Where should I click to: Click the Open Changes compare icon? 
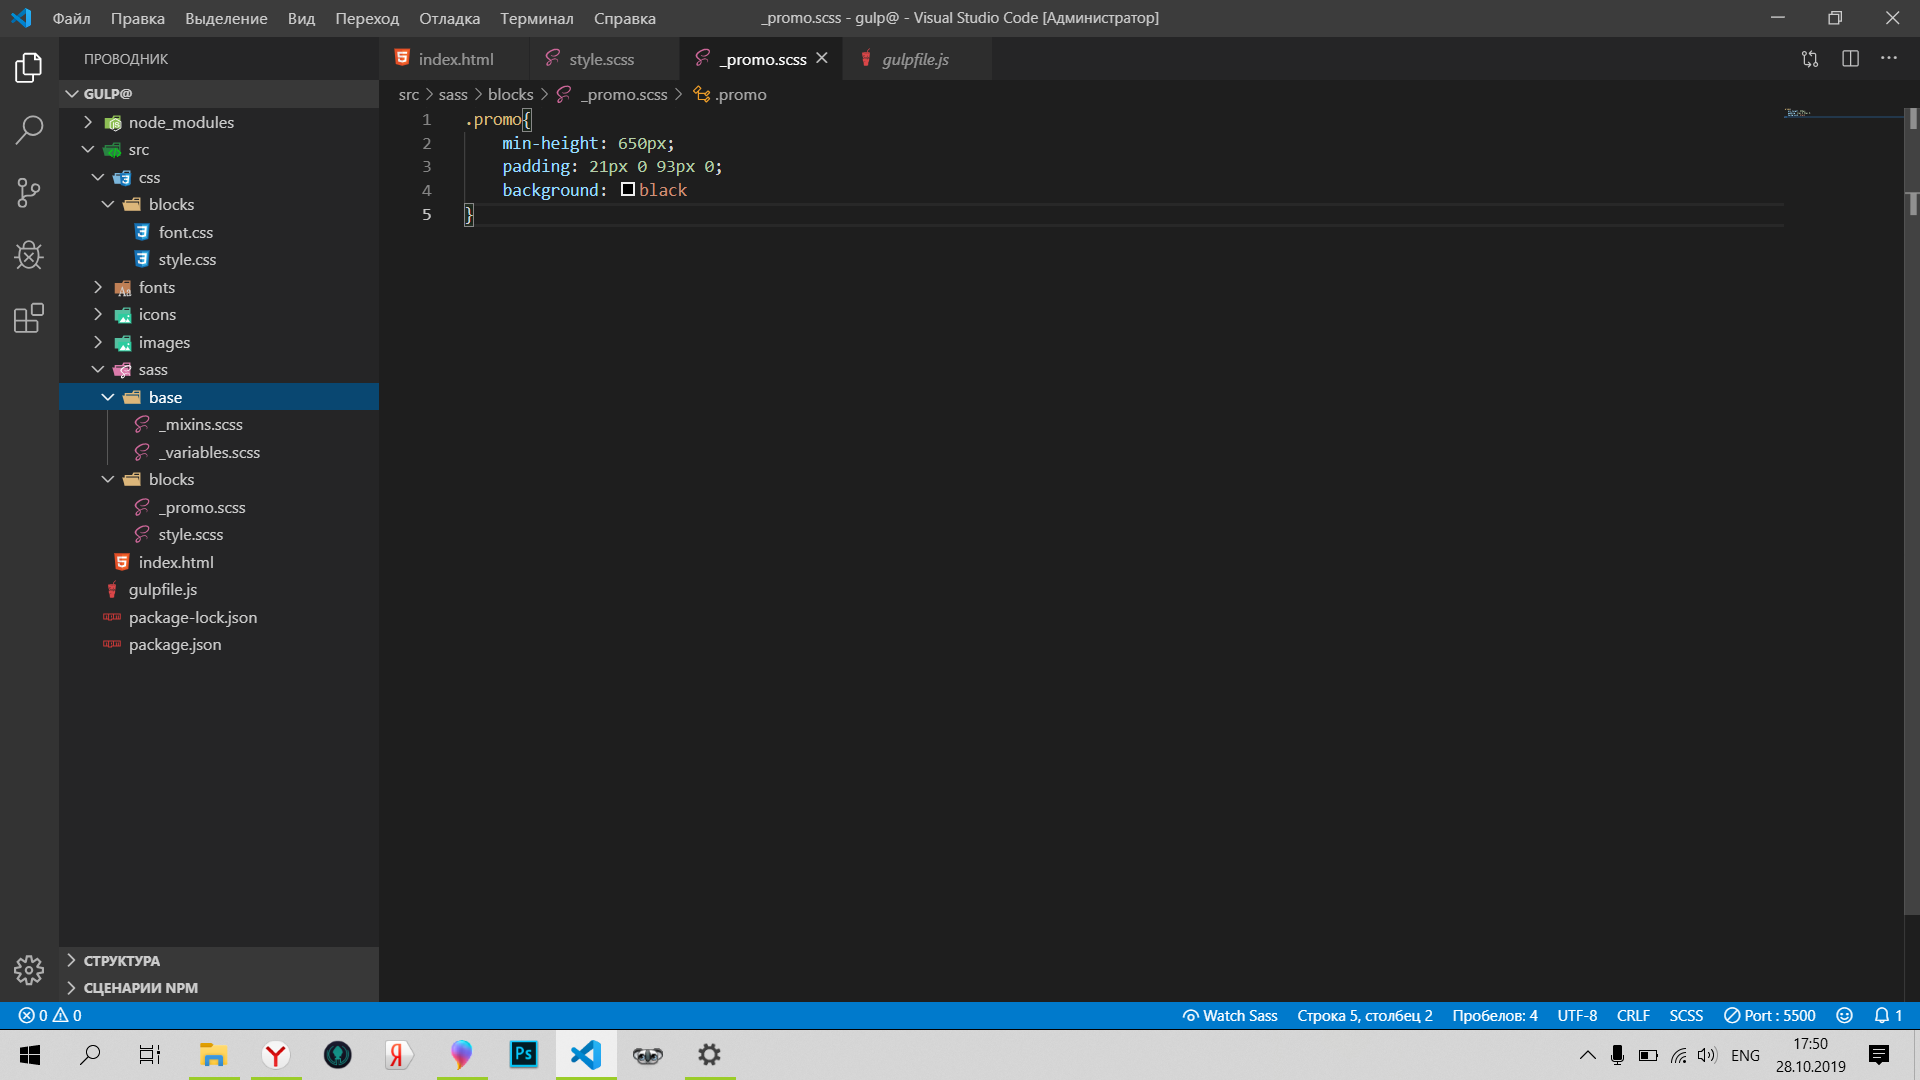click(1810, 59)
